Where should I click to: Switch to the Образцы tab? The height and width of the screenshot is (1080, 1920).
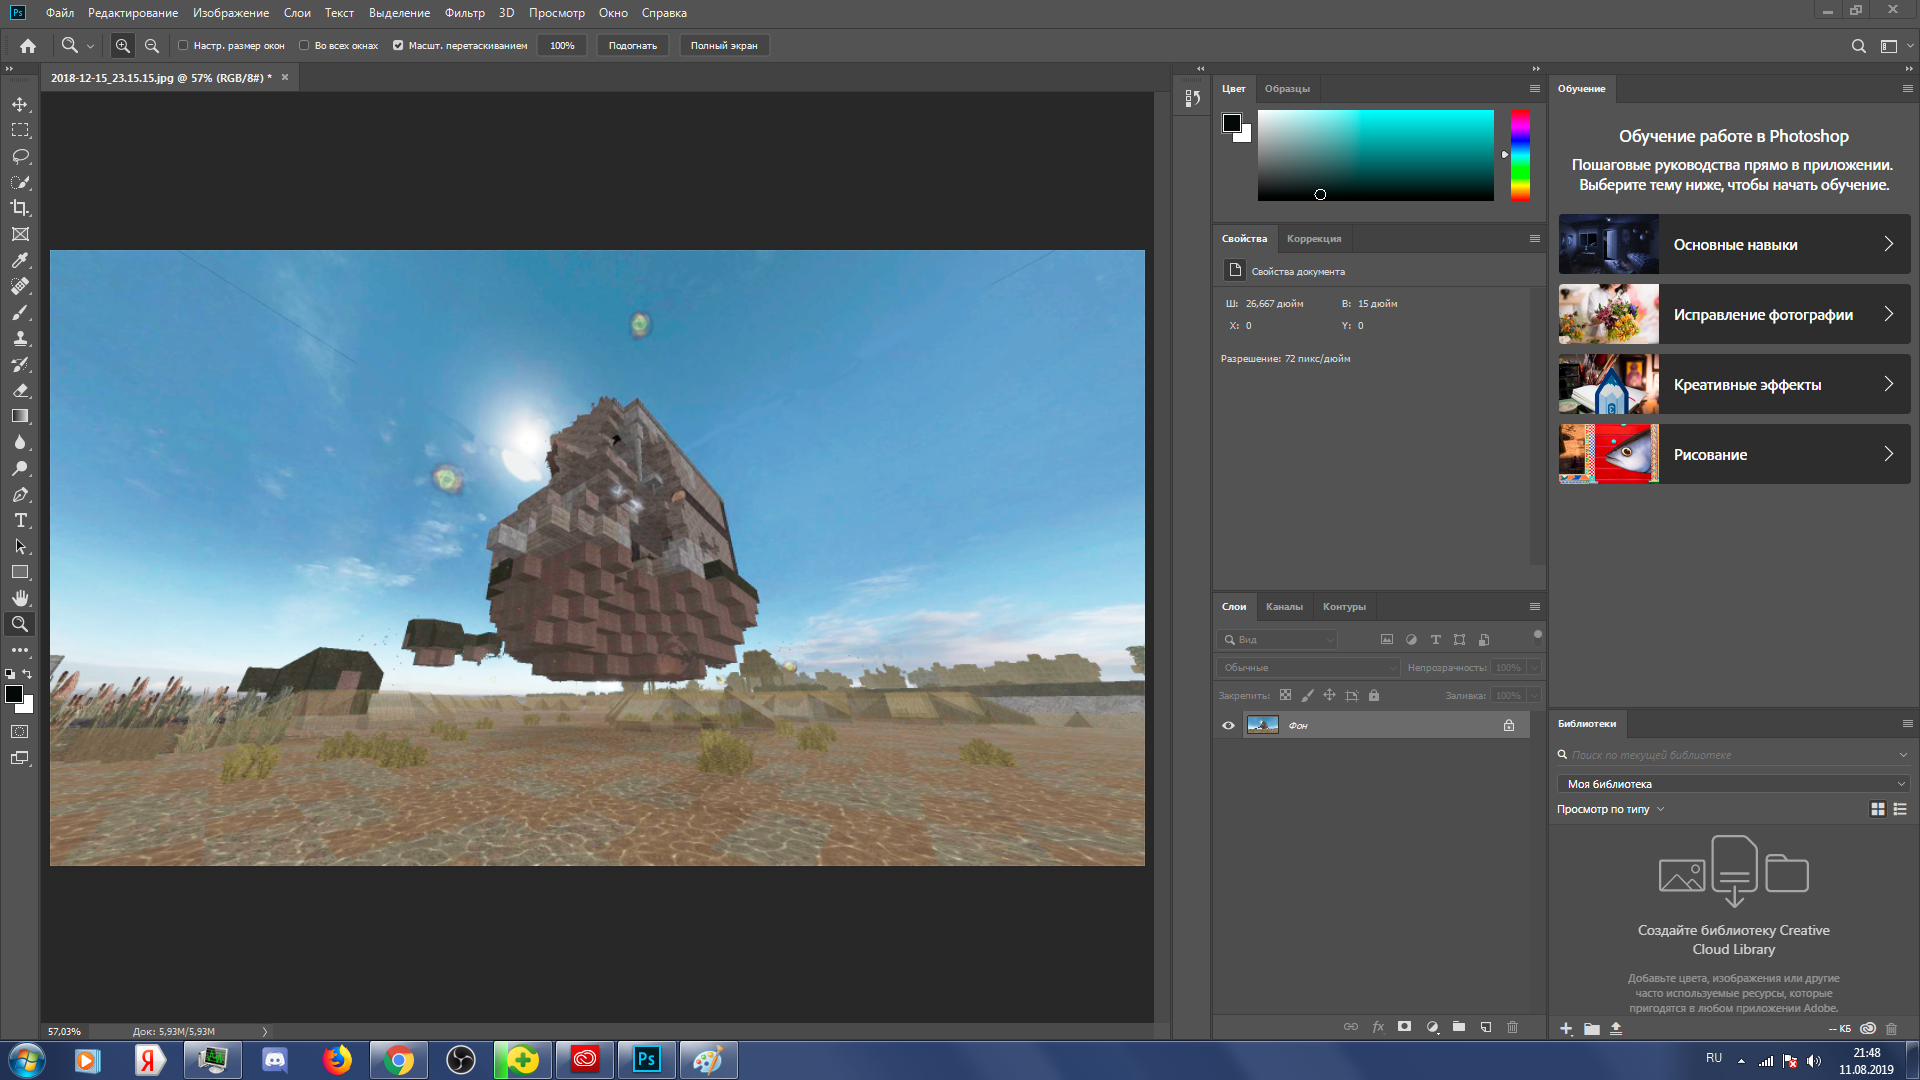click(1287, 89)
